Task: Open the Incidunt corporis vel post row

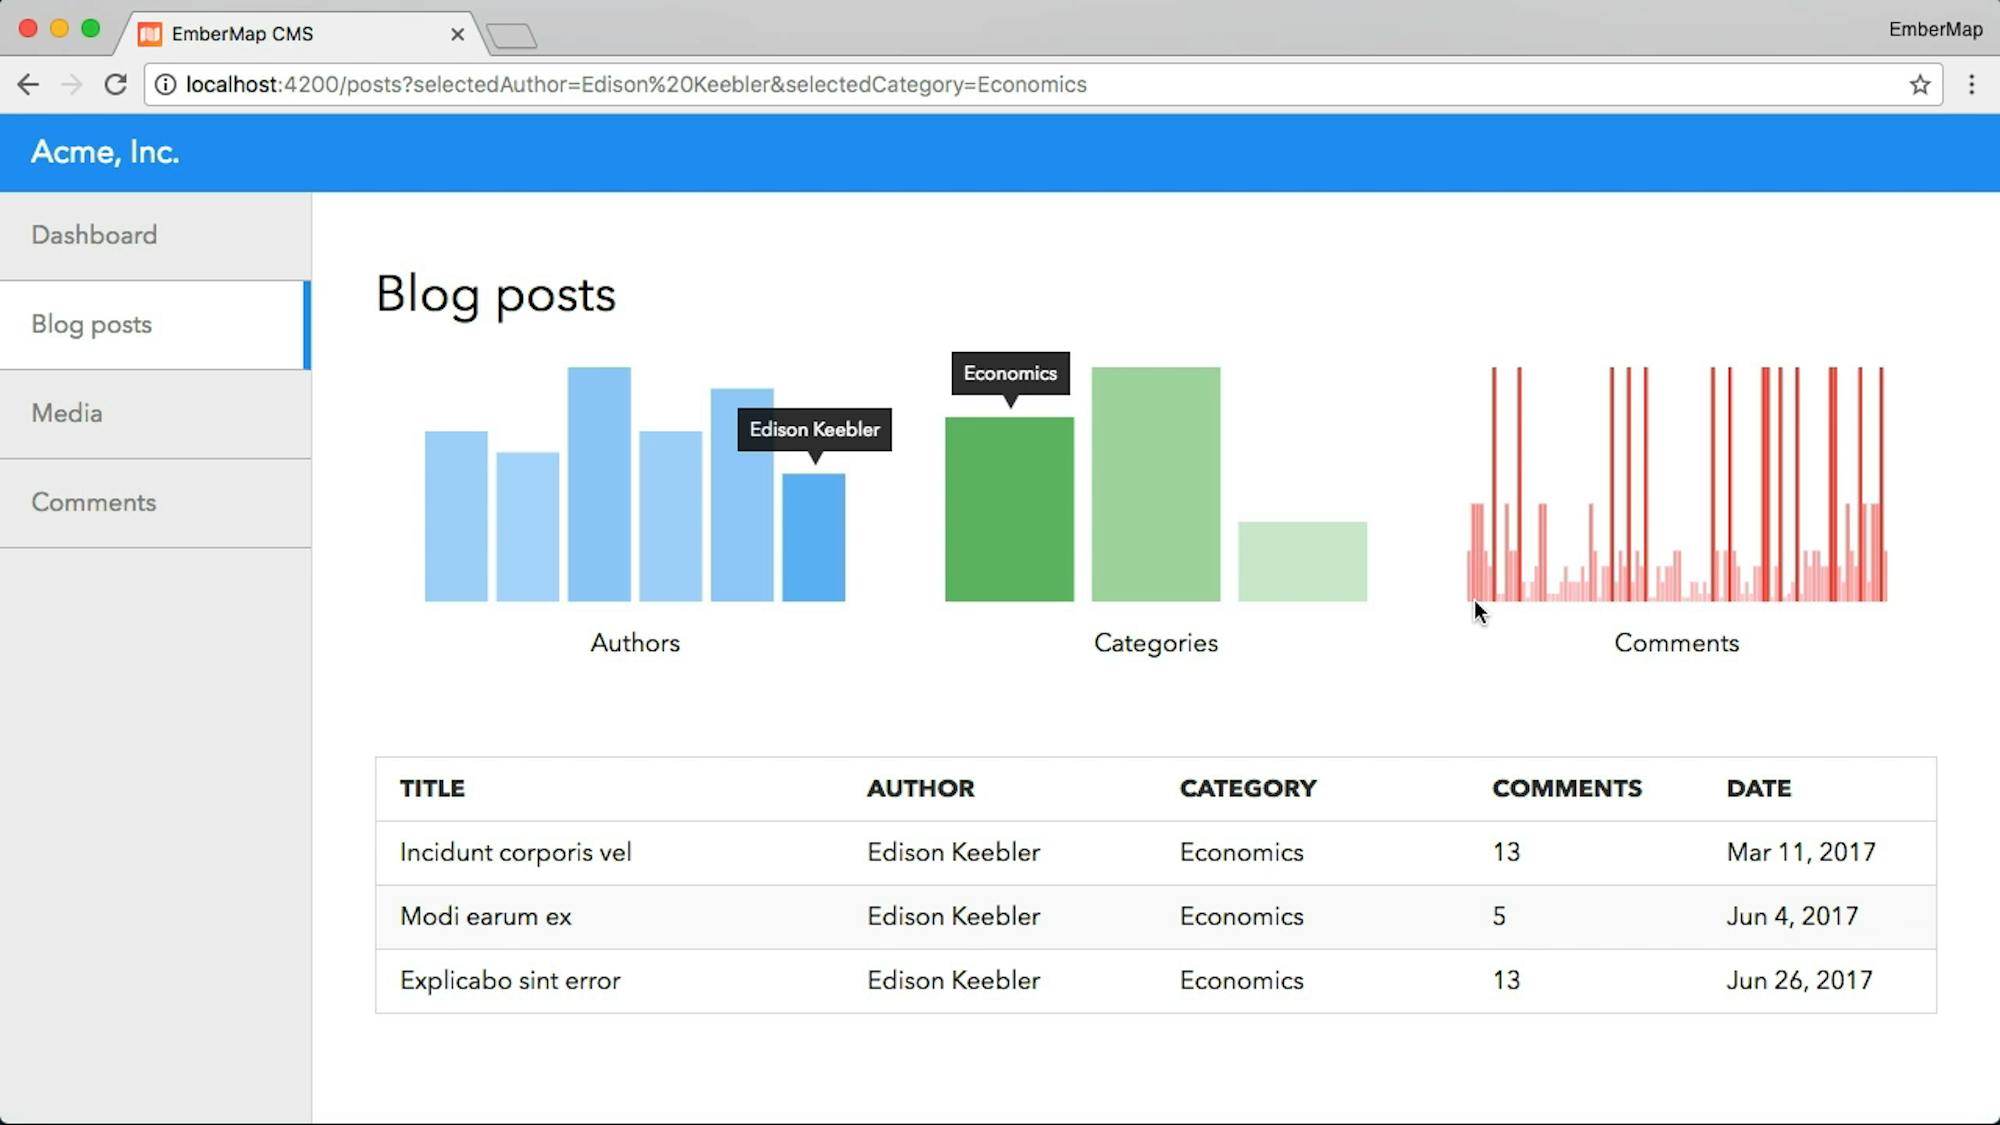Action: (x=515, y=852)
